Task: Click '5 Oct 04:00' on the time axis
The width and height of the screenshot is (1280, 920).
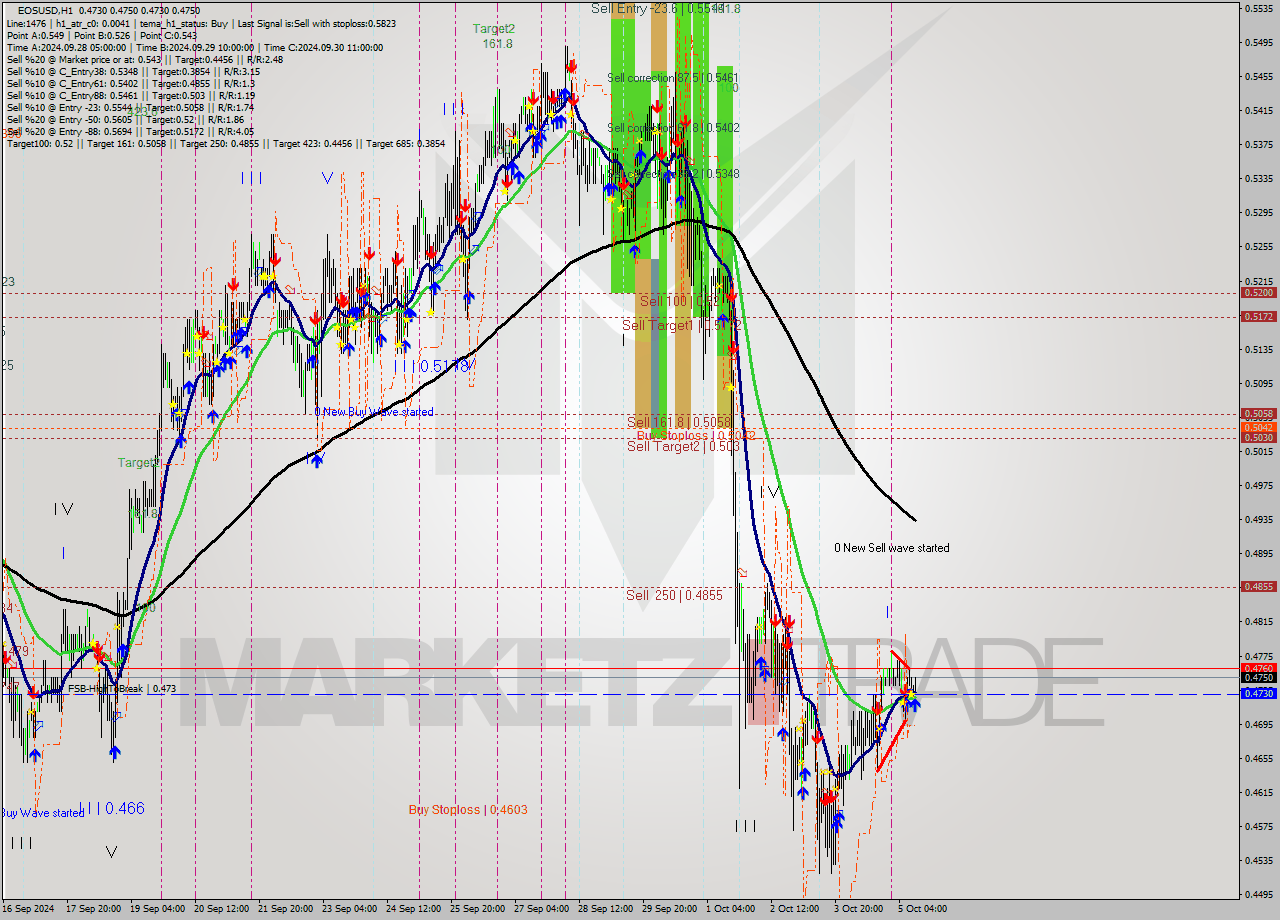Action: pos(922,909)
